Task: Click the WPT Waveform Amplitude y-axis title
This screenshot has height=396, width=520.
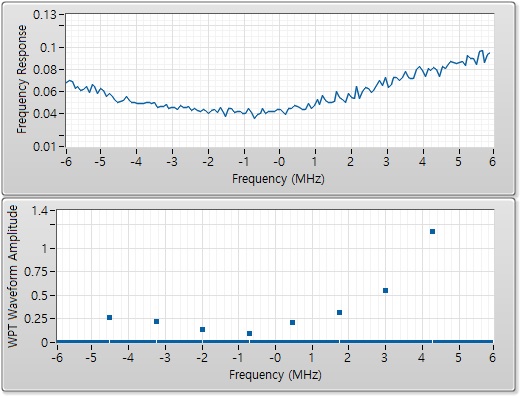Action: (x=13, y=276)
